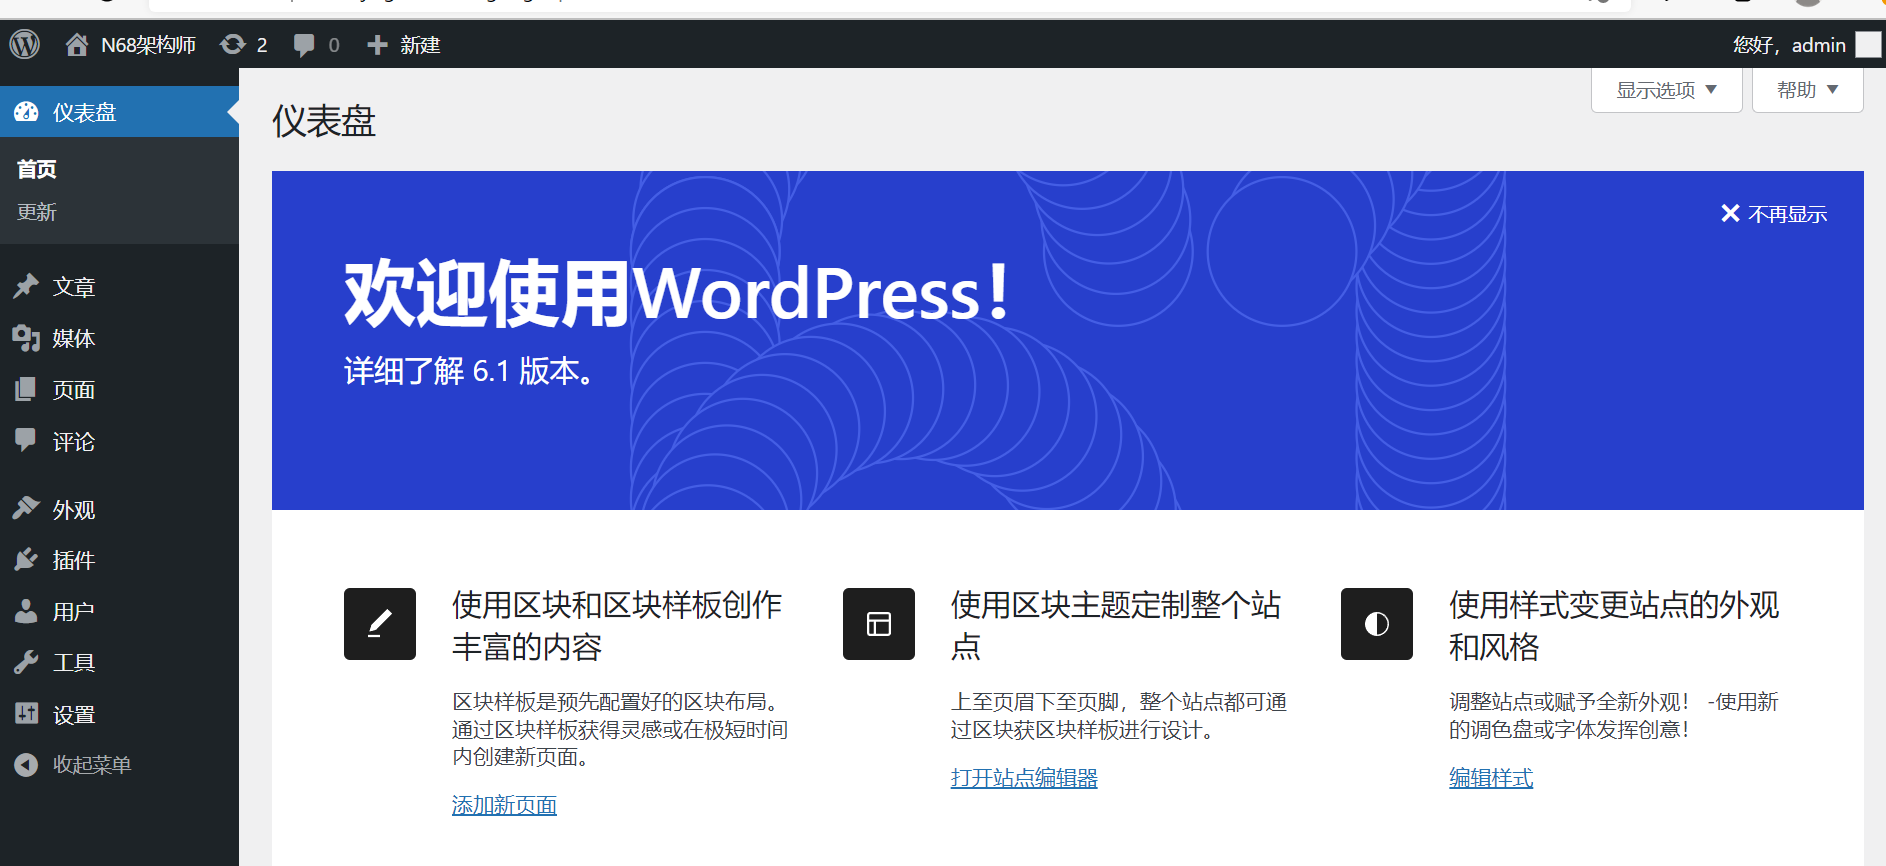
Task: Select the 更新 submenu item
Action: tap(37, 212)
